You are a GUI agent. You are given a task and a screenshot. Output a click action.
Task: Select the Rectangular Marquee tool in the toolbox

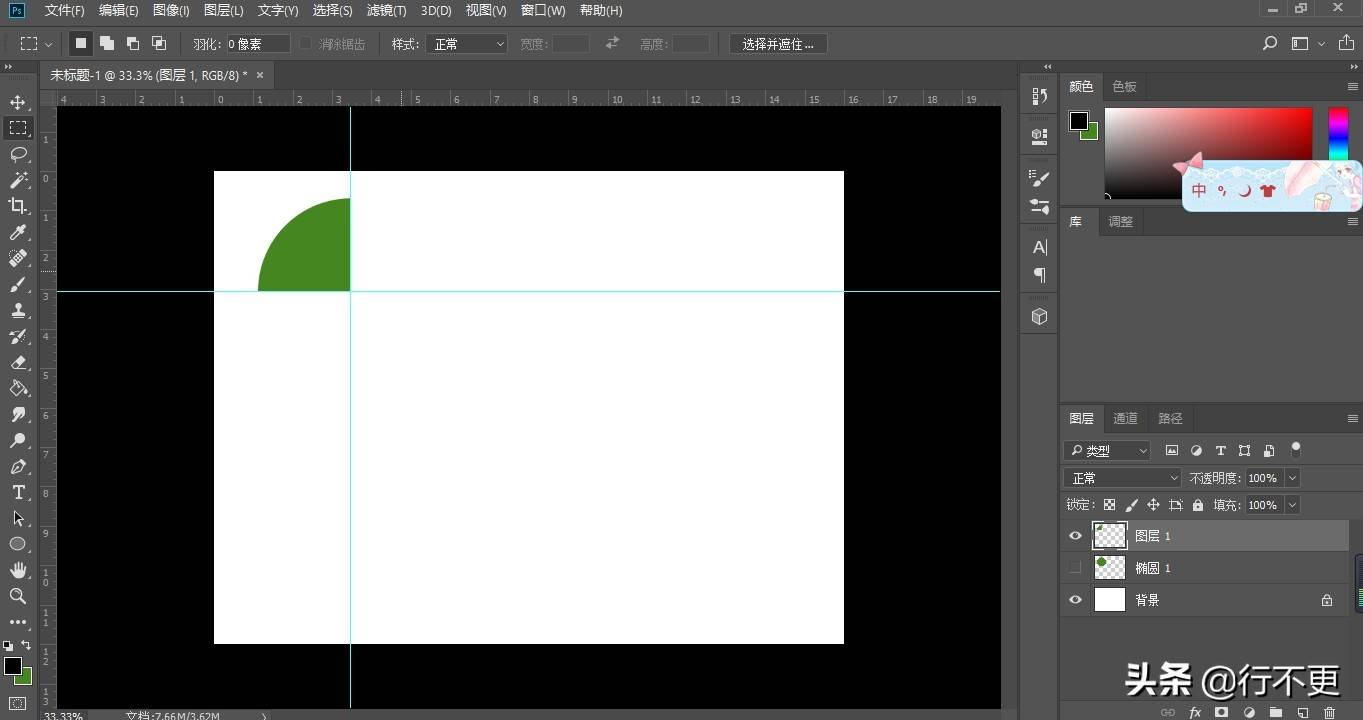coord(18,128)
